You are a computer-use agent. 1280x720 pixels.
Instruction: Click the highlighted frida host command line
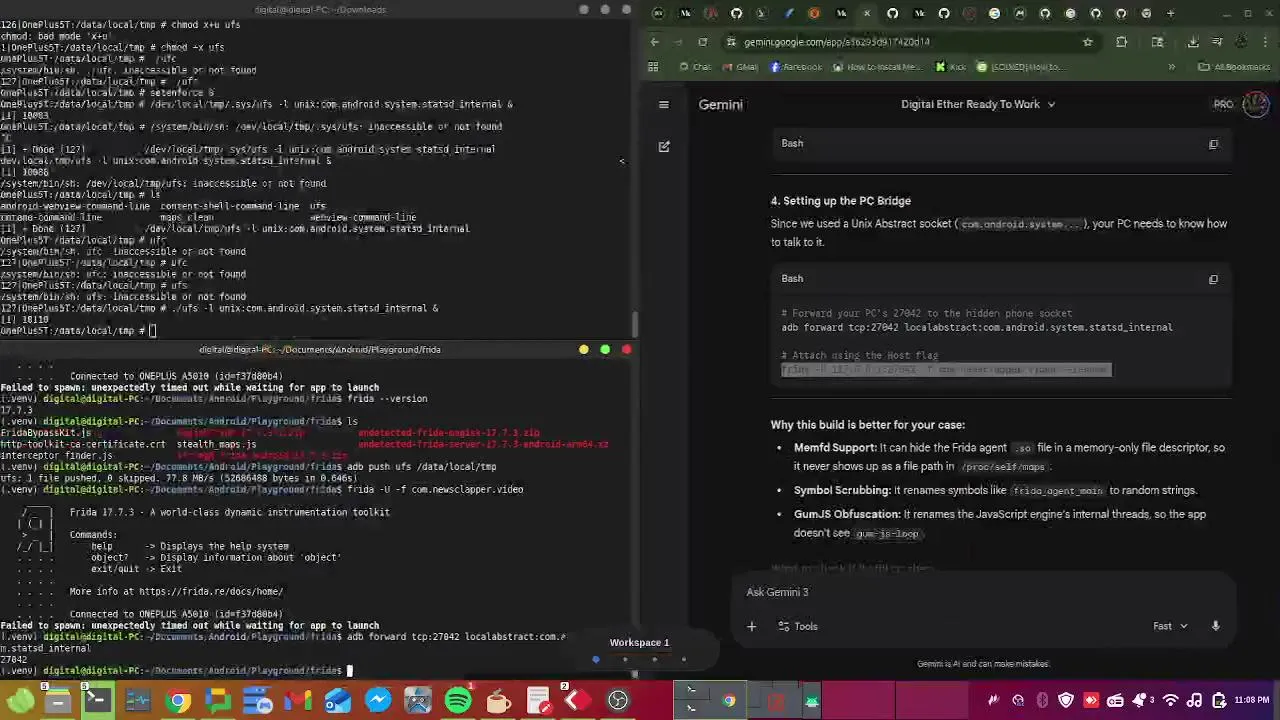pos(946,370)
